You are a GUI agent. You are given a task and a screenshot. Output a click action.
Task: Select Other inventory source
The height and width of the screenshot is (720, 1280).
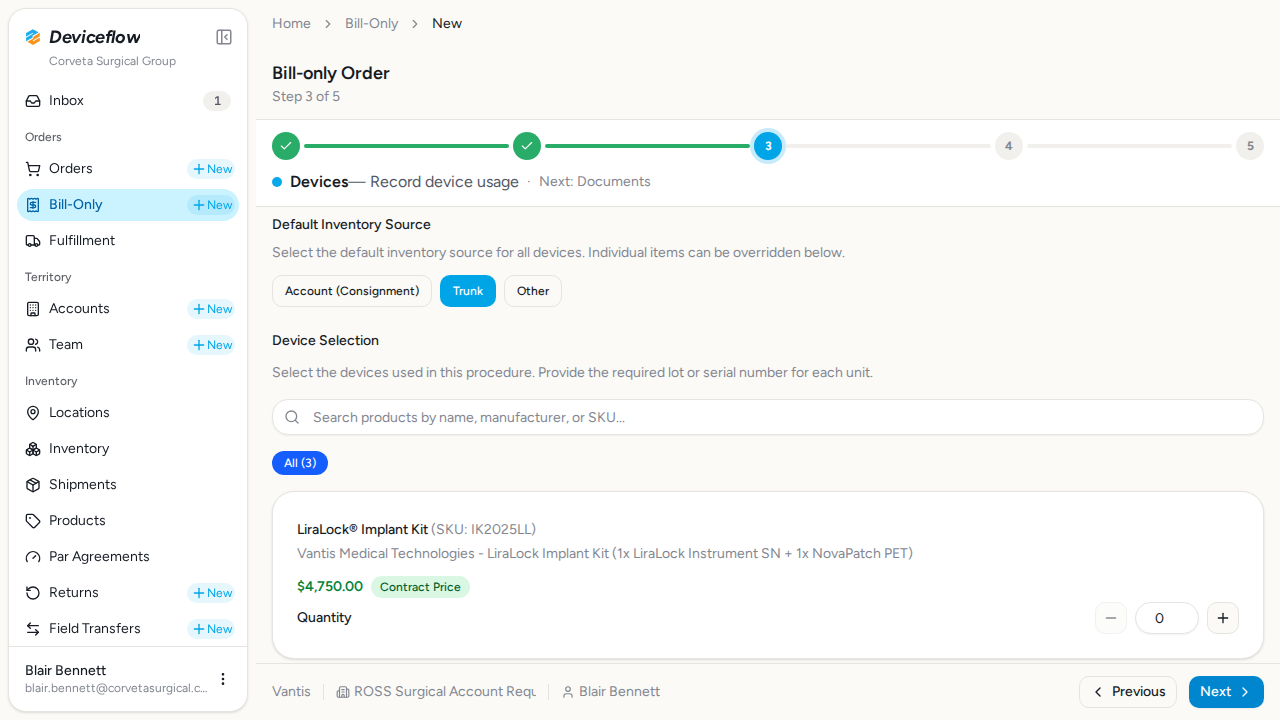(x=533, y=291)
